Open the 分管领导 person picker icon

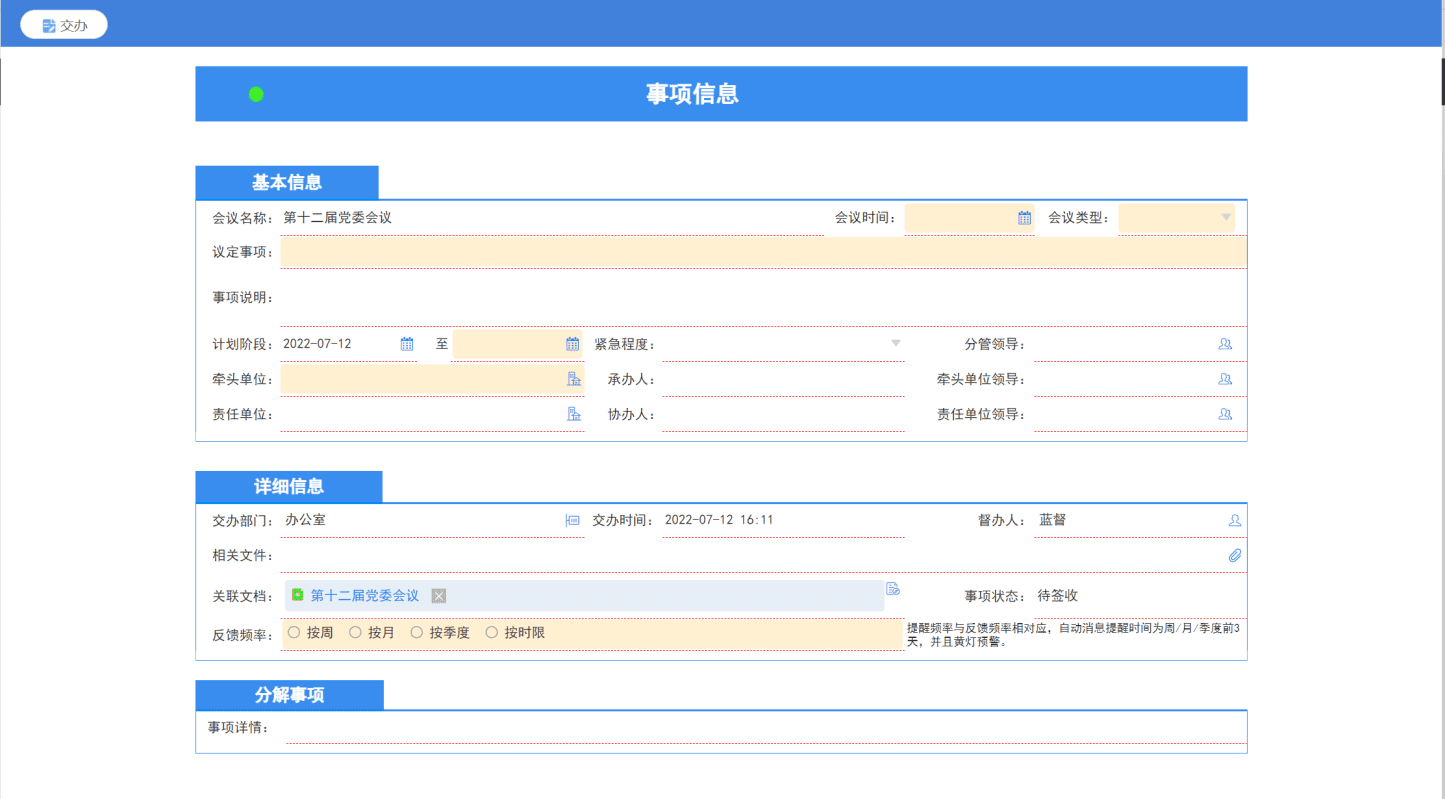point(1225,344)
